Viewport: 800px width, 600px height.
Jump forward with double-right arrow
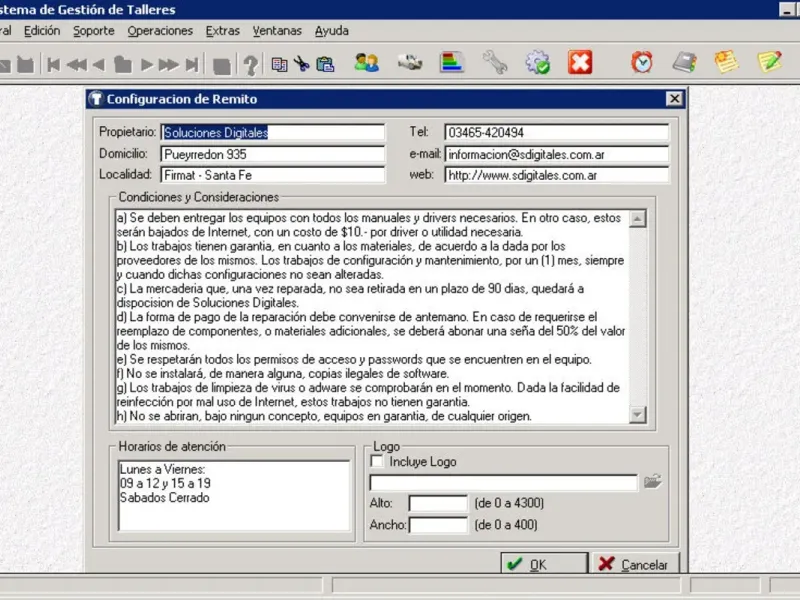click(168, 65)
